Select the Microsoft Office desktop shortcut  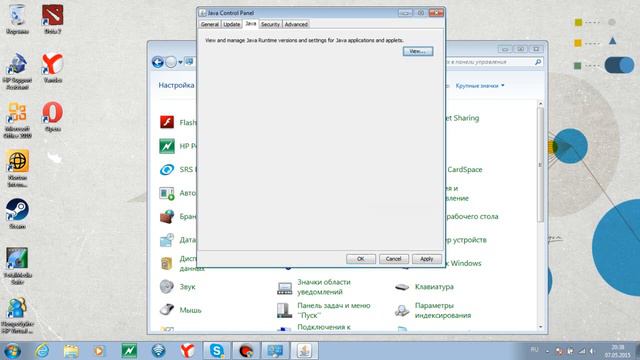[x=17, y=120]
